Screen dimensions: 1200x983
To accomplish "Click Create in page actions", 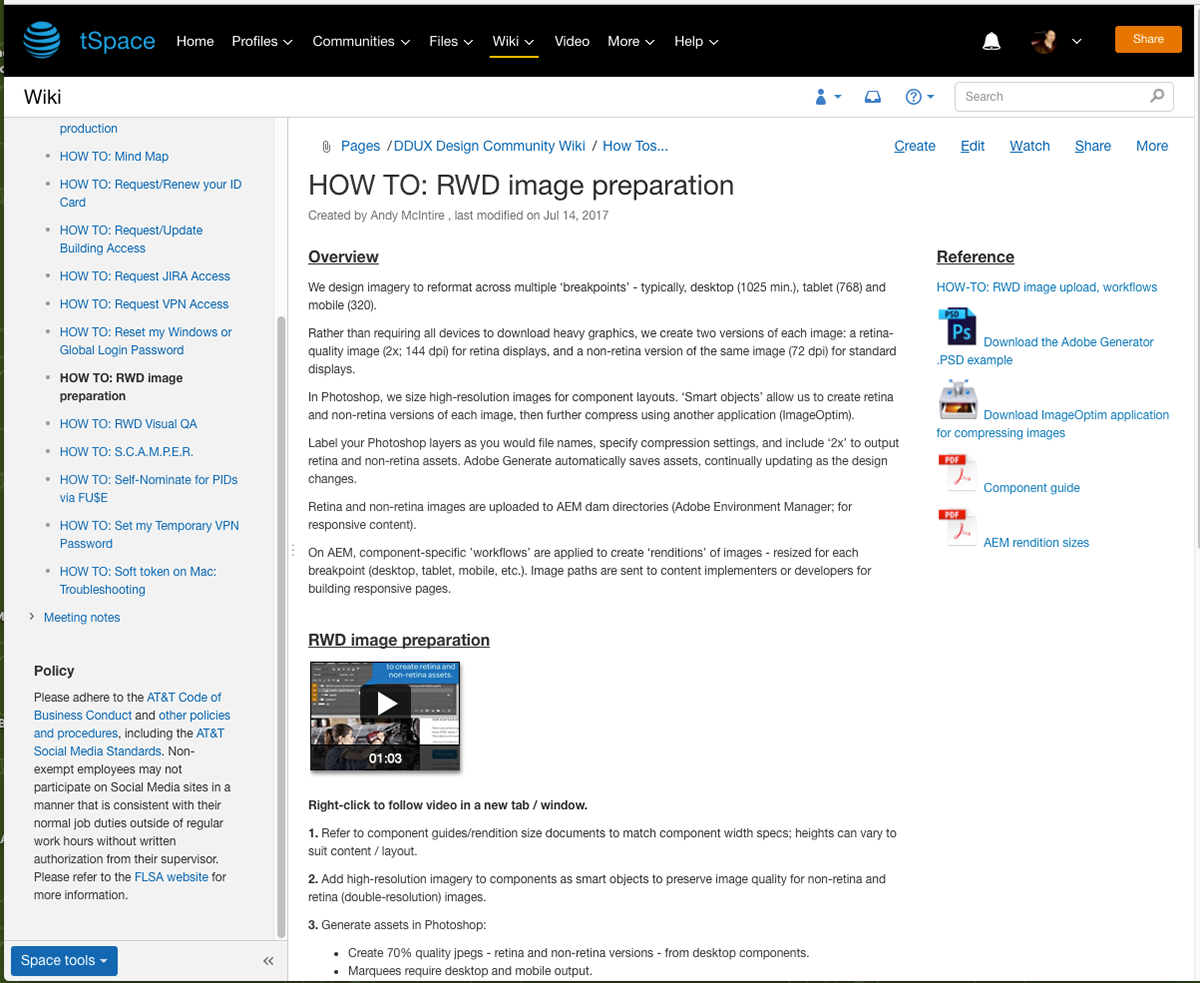I will 915,146.
